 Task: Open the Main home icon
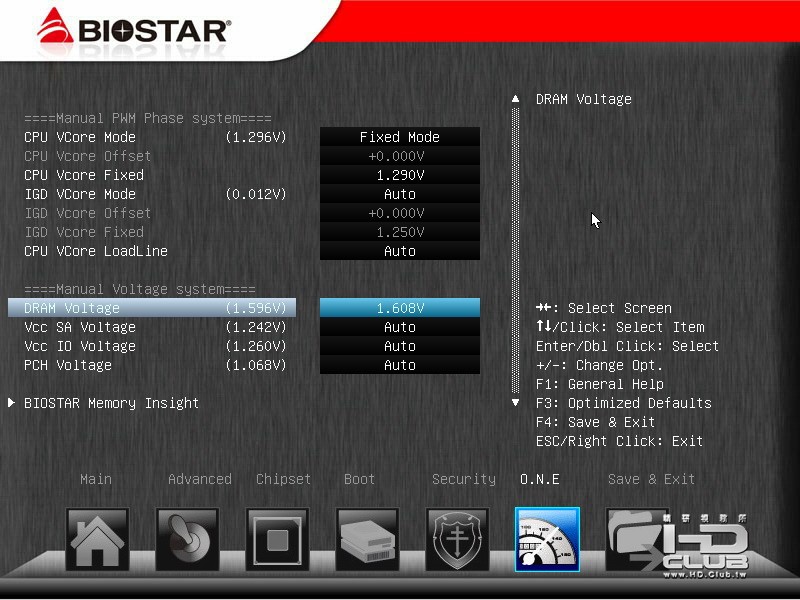click(x=97, y=539)
